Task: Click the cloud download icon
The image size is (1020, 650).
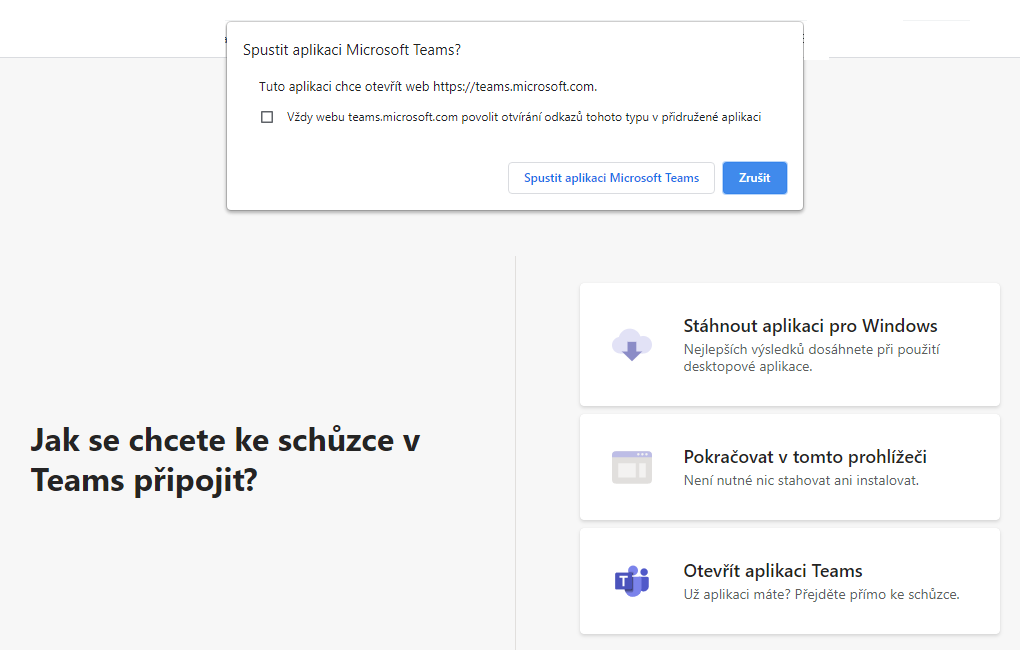Action: [x=632, y=345]
